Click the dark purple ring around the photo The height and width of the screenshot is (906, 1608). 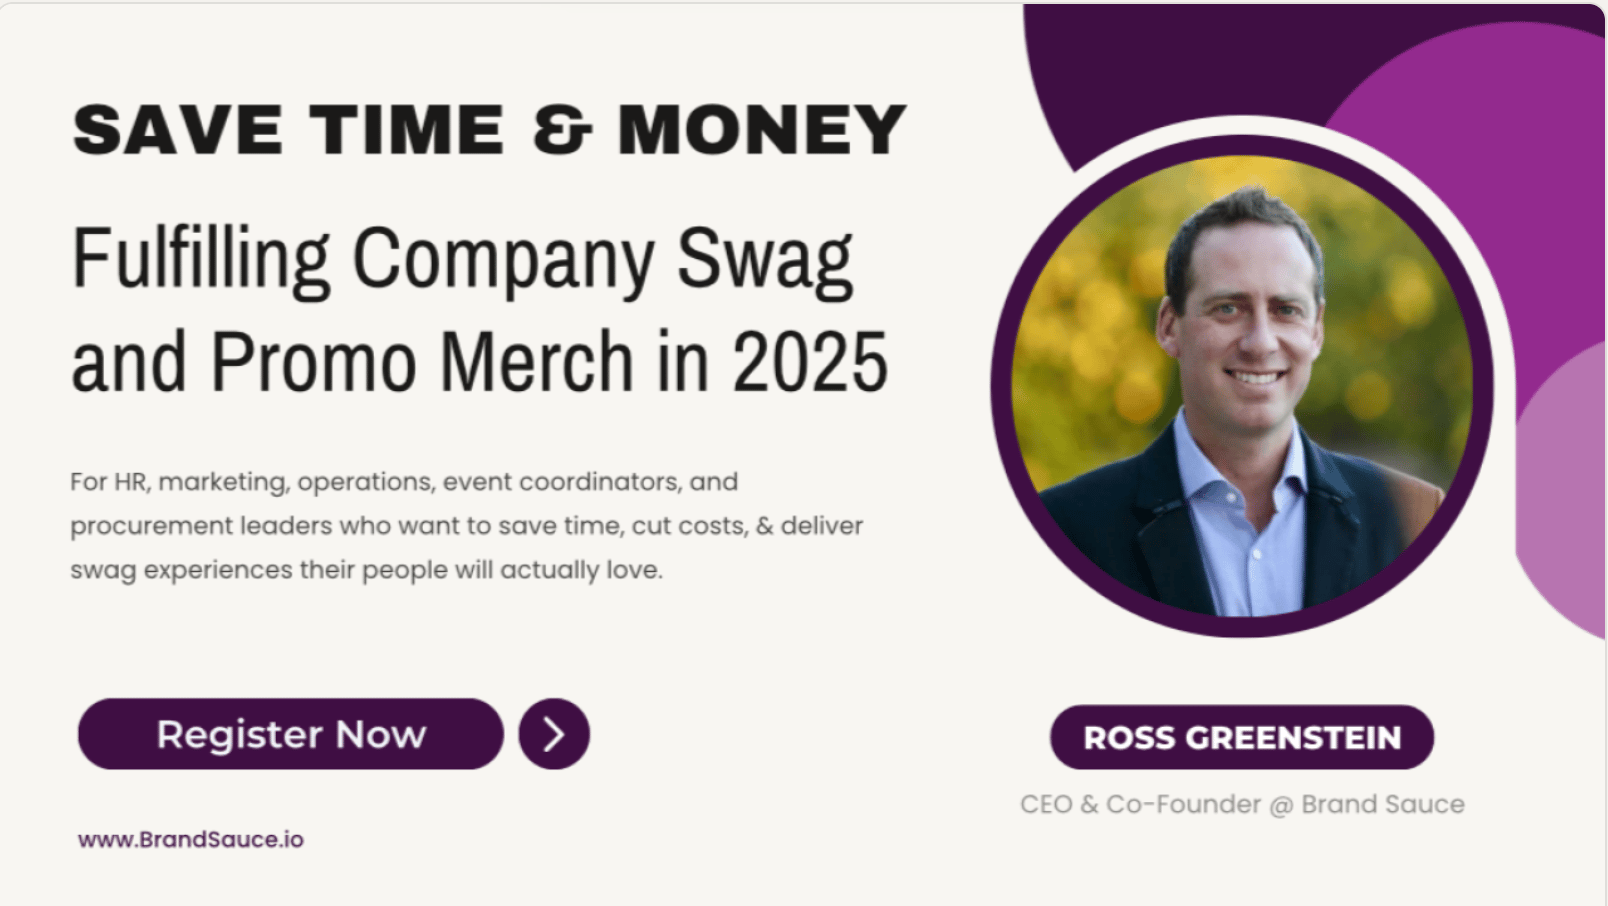[x=1001, y=387]
